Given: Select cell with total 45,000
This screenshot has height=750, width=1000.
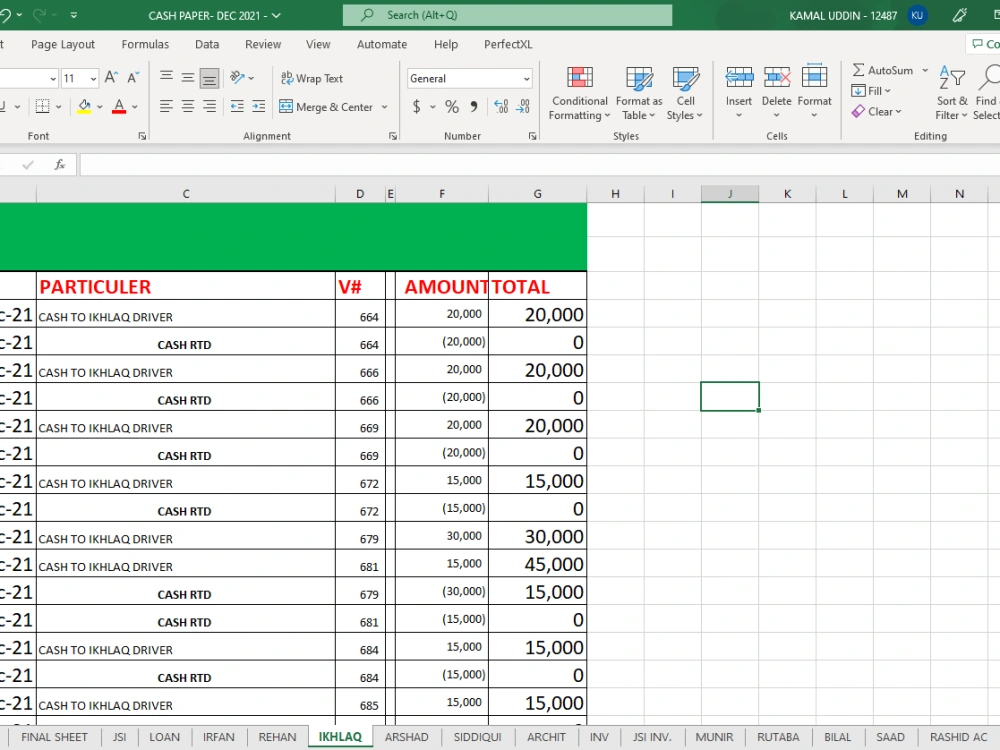Looking at the screenshot, I should click(538, 564).
